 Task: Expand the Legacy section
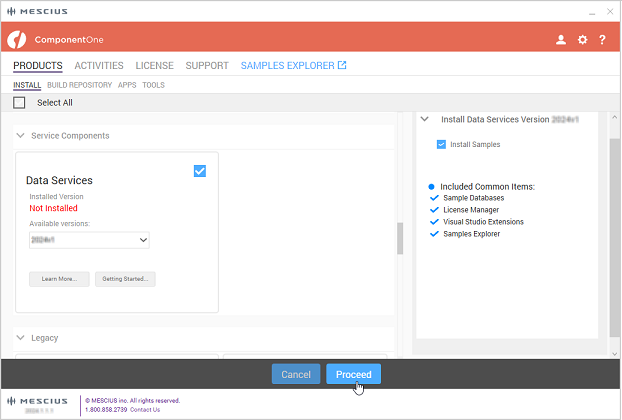(x=21, y=338)
